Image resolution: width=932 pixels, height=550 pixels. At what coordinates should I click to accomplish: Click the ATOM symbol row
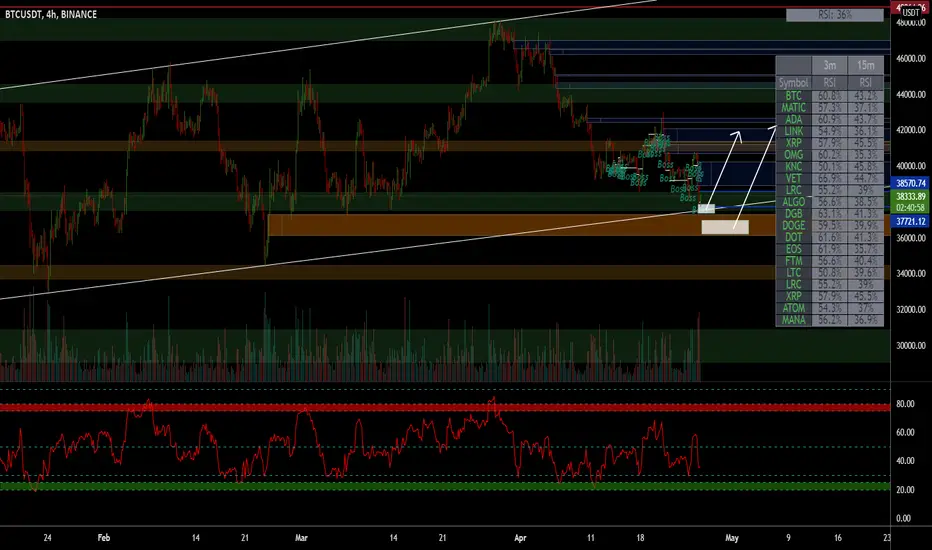[x=794, y=308]
